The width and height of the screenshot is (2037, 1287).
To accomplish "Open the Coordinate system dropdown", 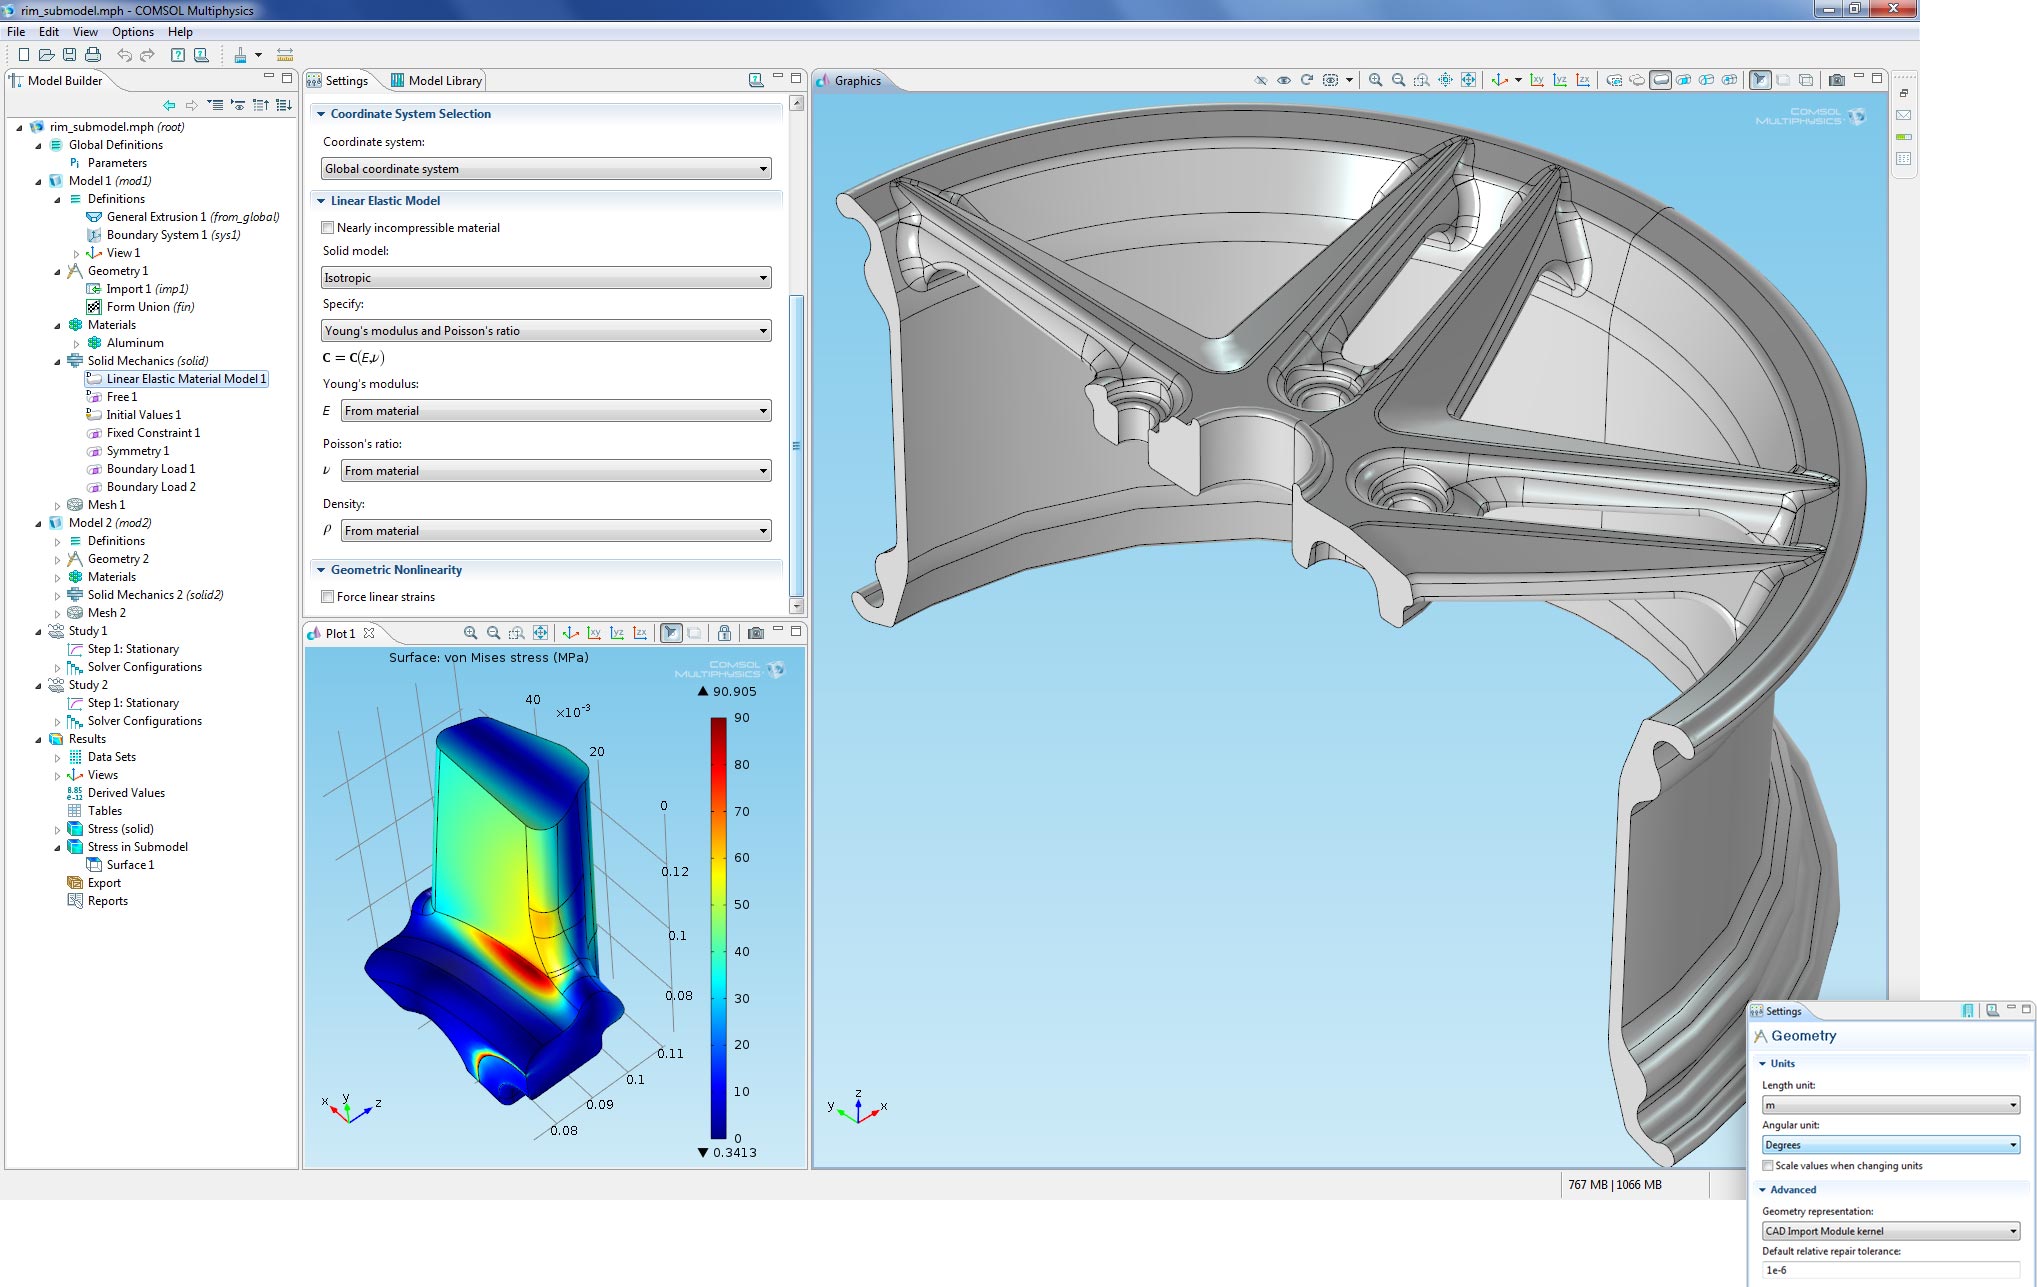I will pyautogui.click(x=546, y=169).
